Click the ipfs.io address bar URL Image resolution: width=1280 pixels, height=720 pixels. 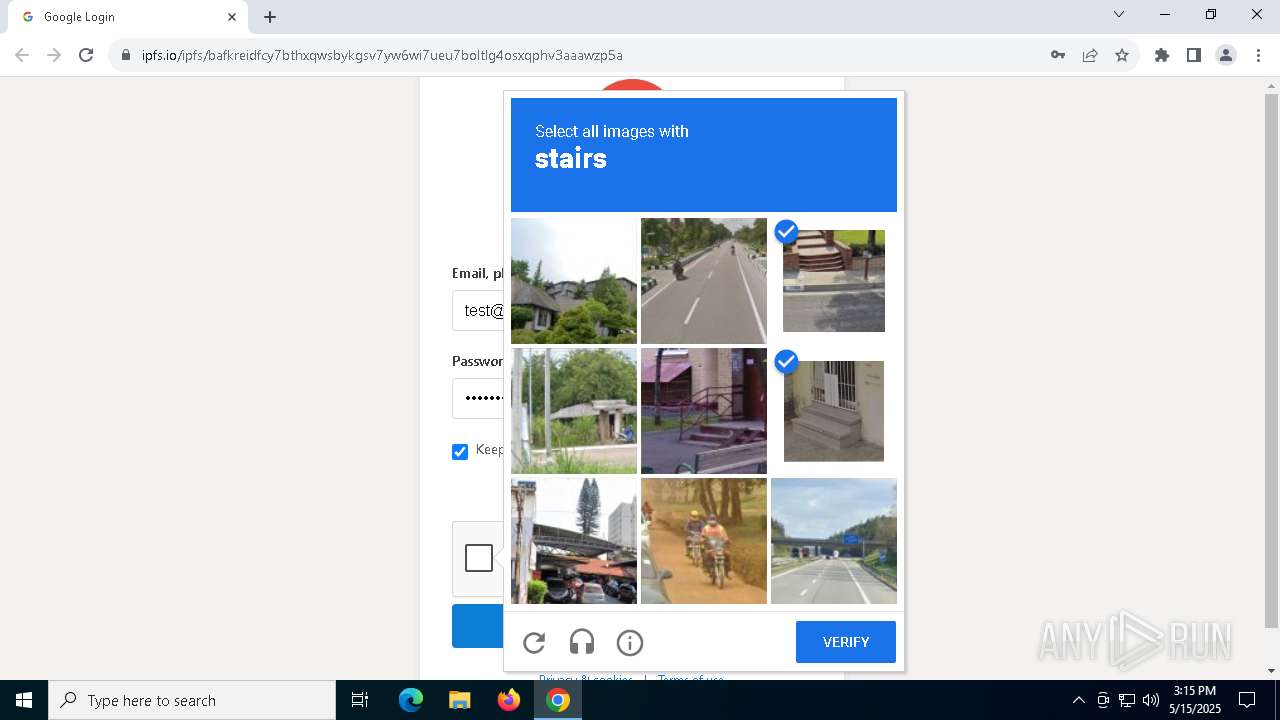point(382,55)
